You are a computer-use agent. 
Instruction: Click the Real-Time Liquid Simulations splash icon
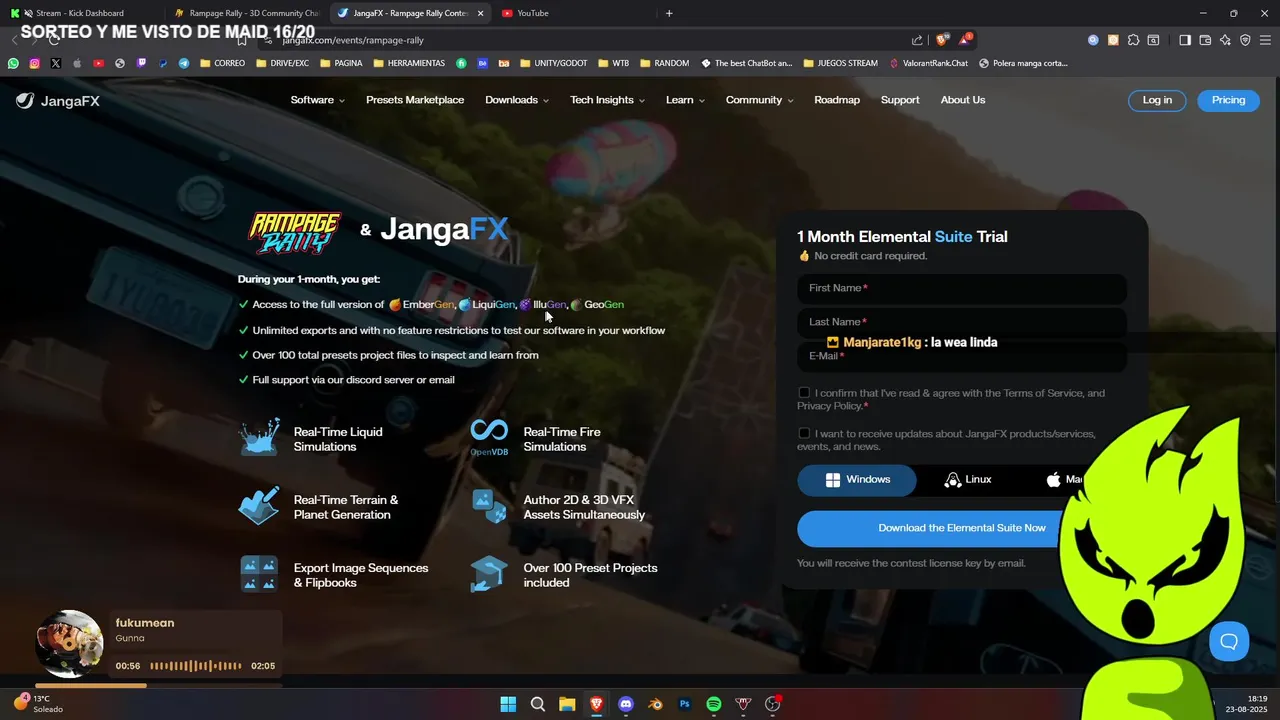click(x=259, y=438)
